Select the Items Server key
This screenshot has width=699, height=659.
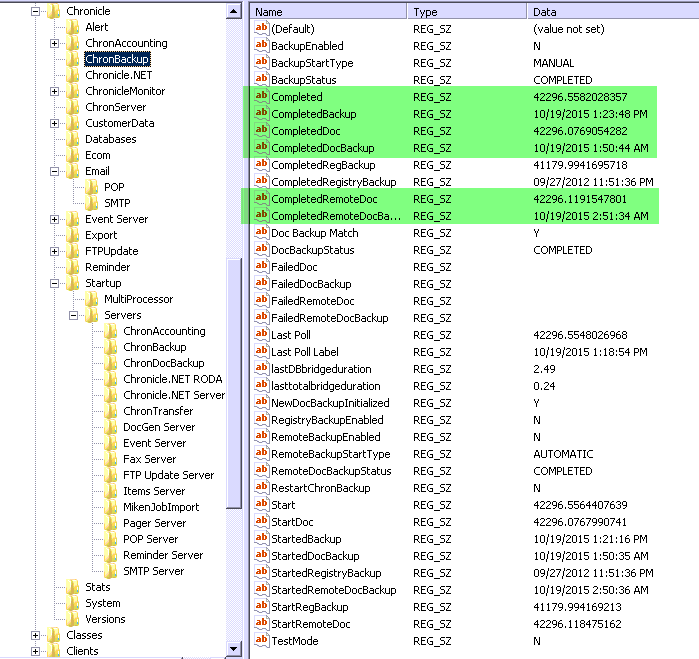(154, 491)
